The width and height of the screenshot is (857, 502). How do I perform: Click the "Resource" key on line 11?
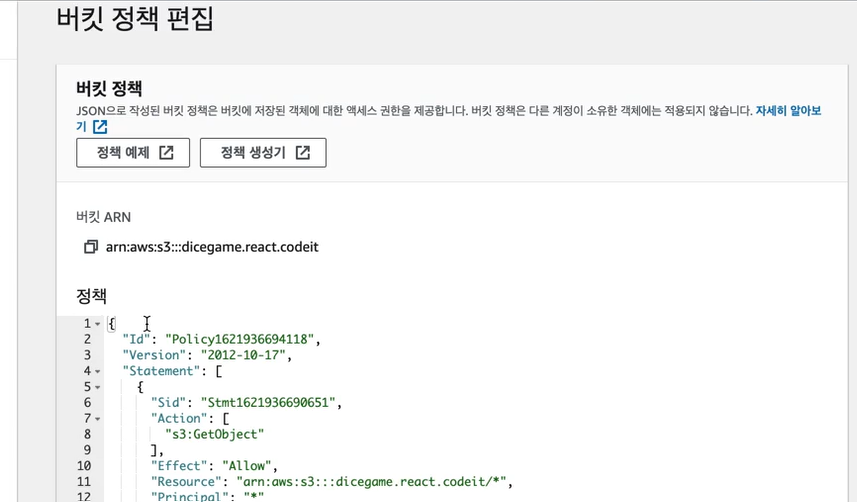click(x=186, y=482)
